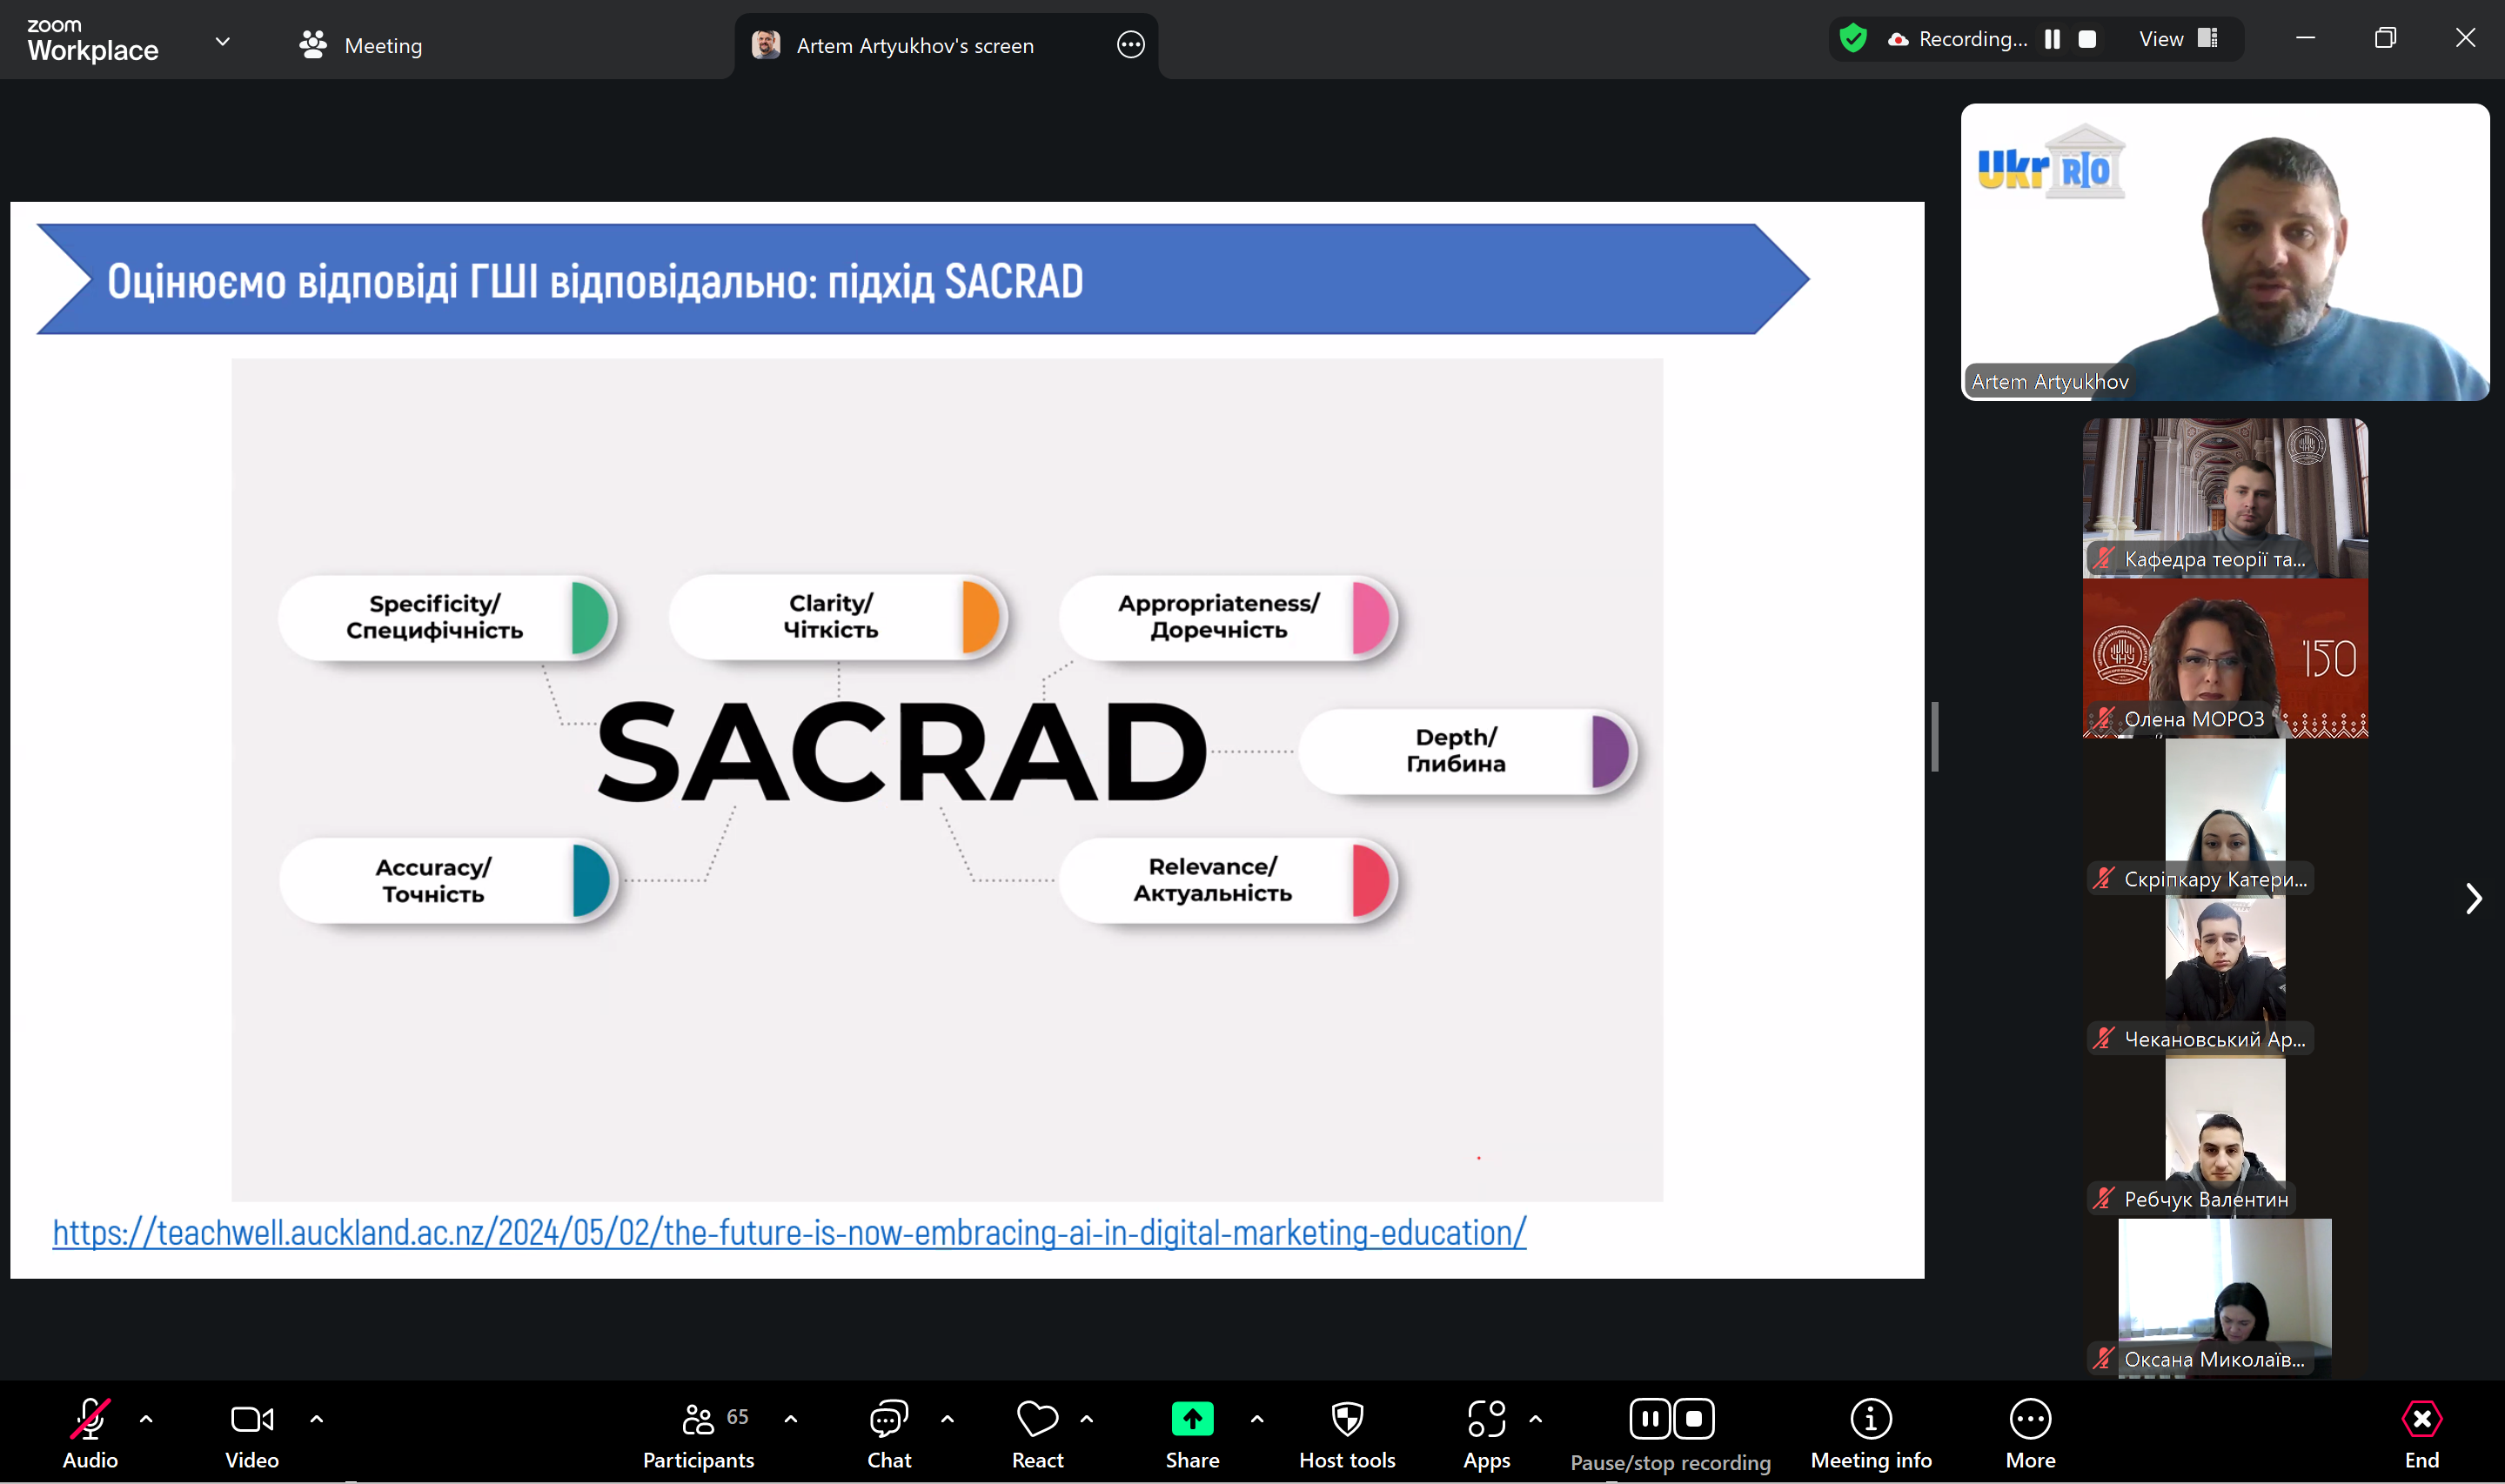Open the teachwell.auckland.ac.nz link on slide
This screenshot has height=1484, width=2505.
pyautogui.click(x=789, y=1232)
